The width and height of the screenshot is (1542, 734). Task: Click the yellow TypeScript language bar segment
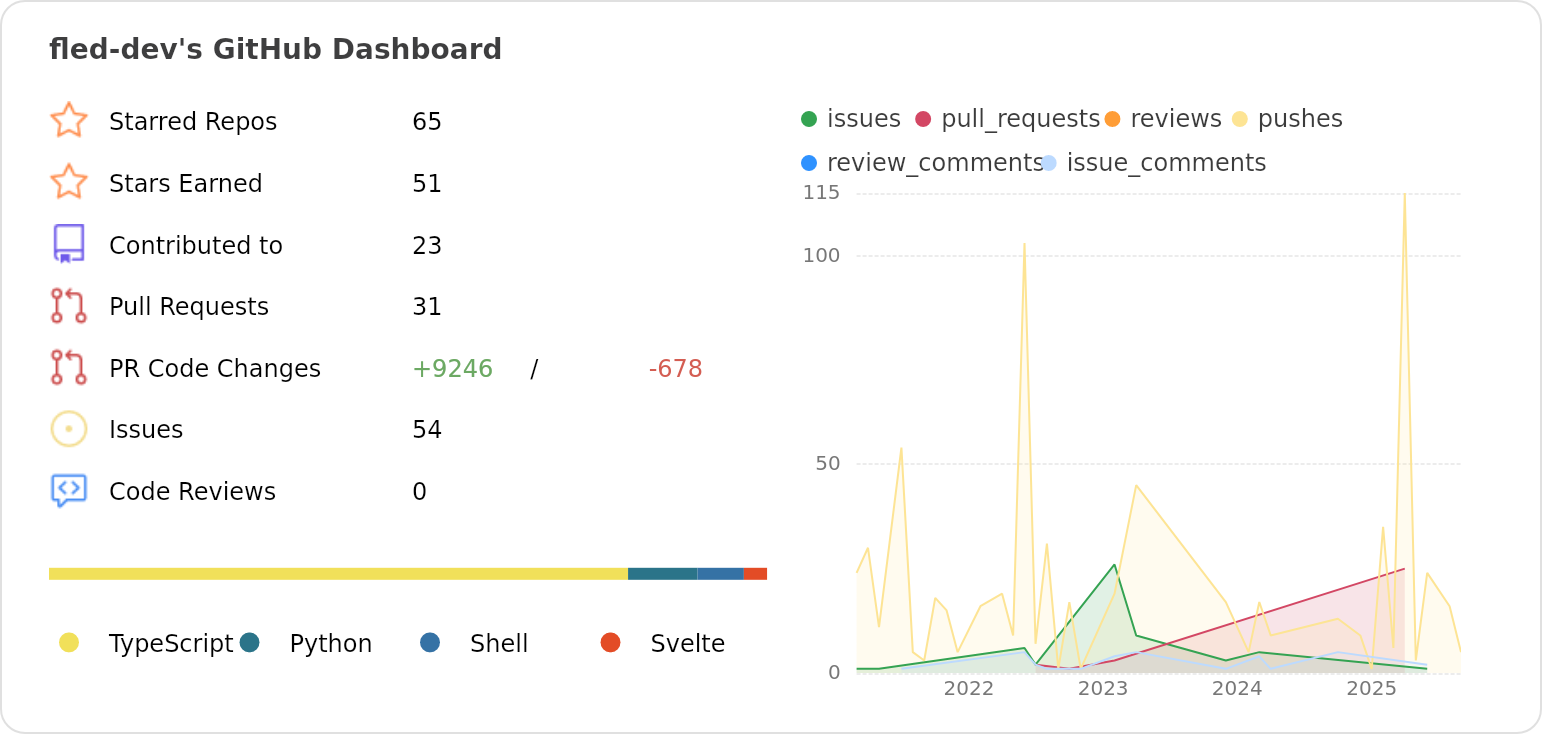pyautogui.click(x=338, y=574)
